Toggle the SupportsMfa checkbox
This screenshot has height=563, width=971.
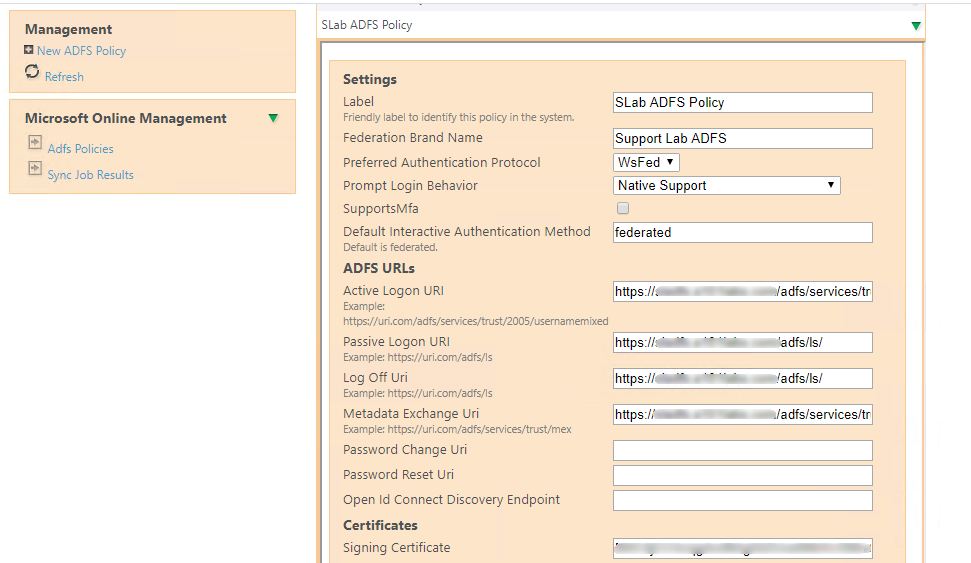623,209
